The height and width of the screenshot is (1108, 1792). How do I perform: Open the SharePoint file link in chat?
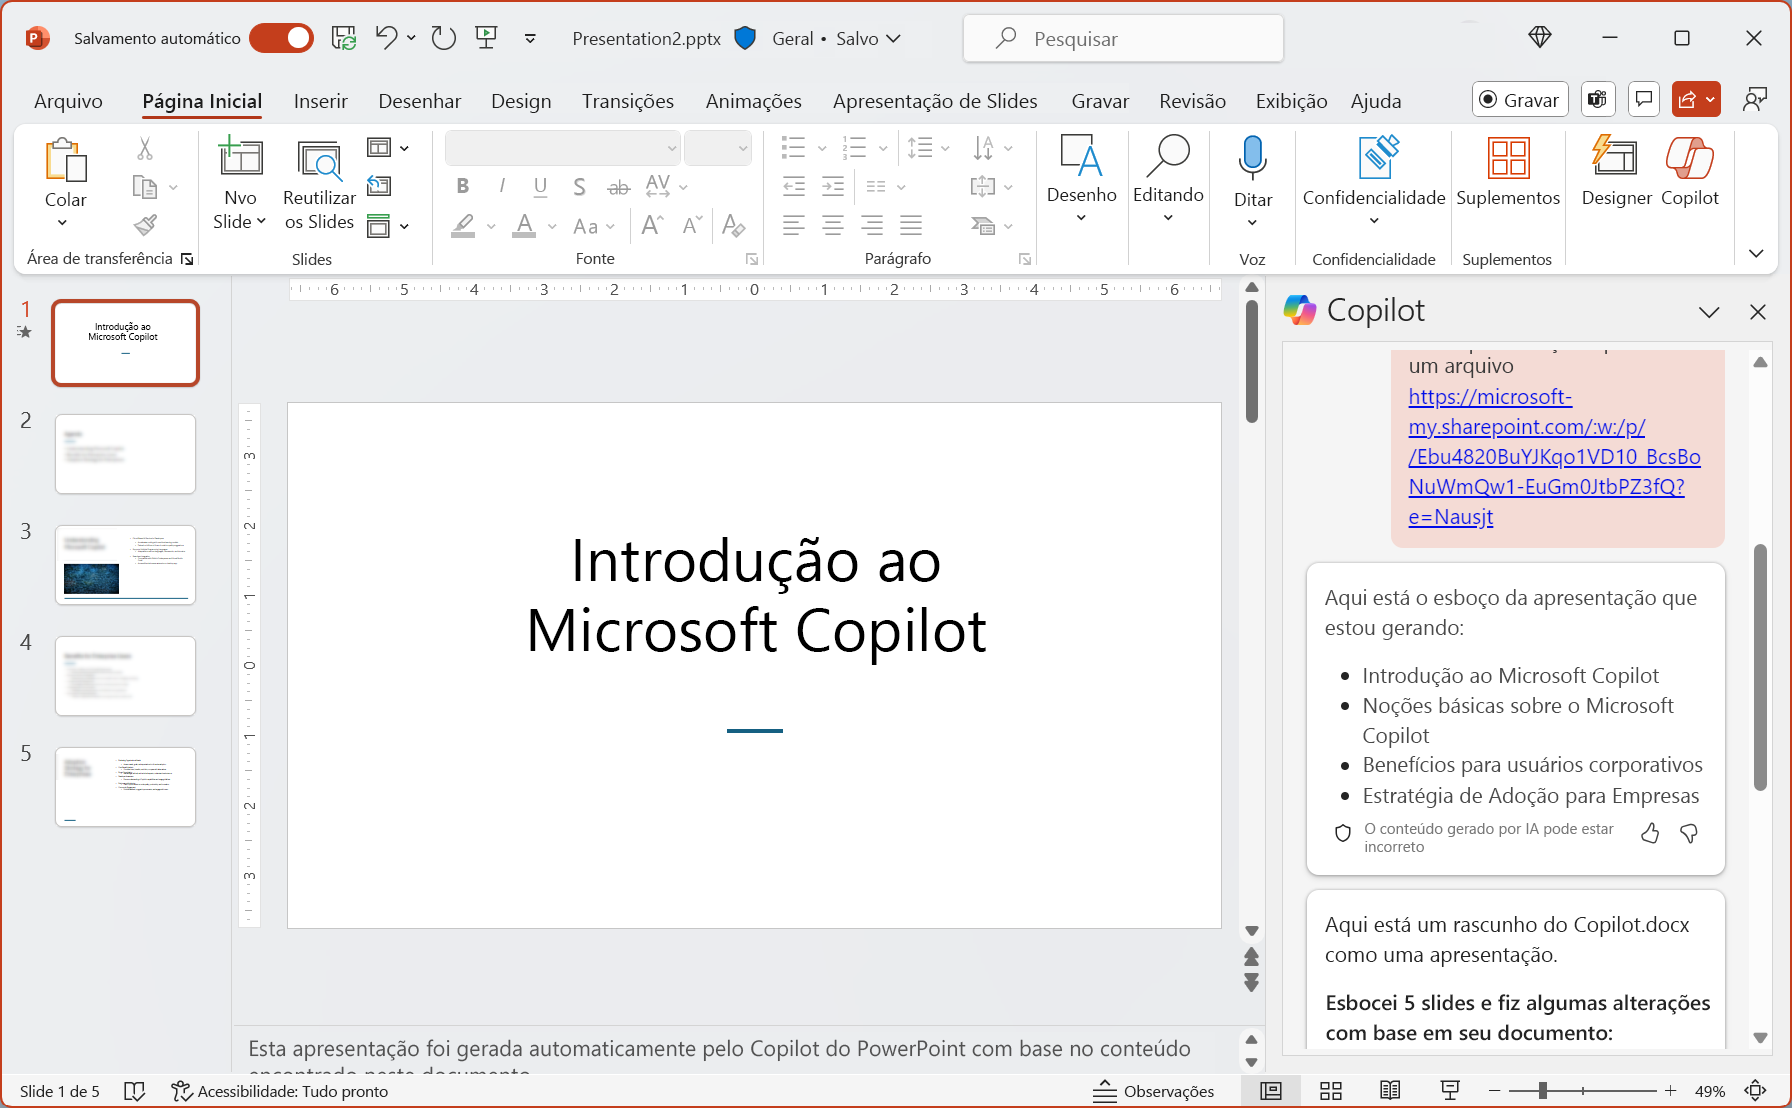pos(1554,457)
